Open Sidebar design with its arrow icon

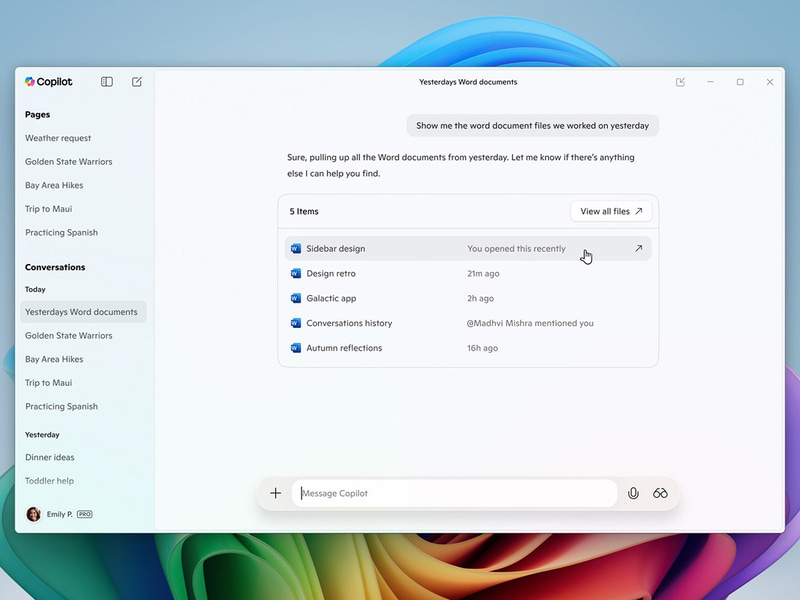click(x=638, y=248)
